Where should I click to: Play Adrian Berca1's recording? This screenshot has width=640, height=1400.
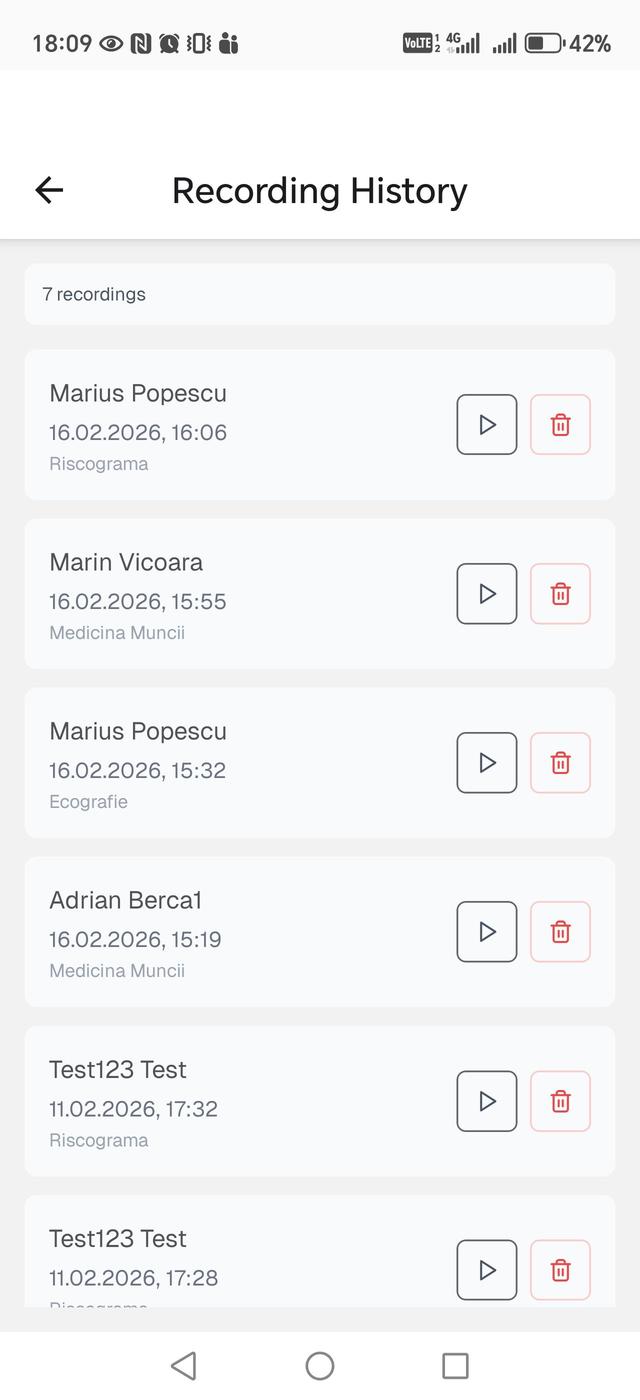[487, 932]
